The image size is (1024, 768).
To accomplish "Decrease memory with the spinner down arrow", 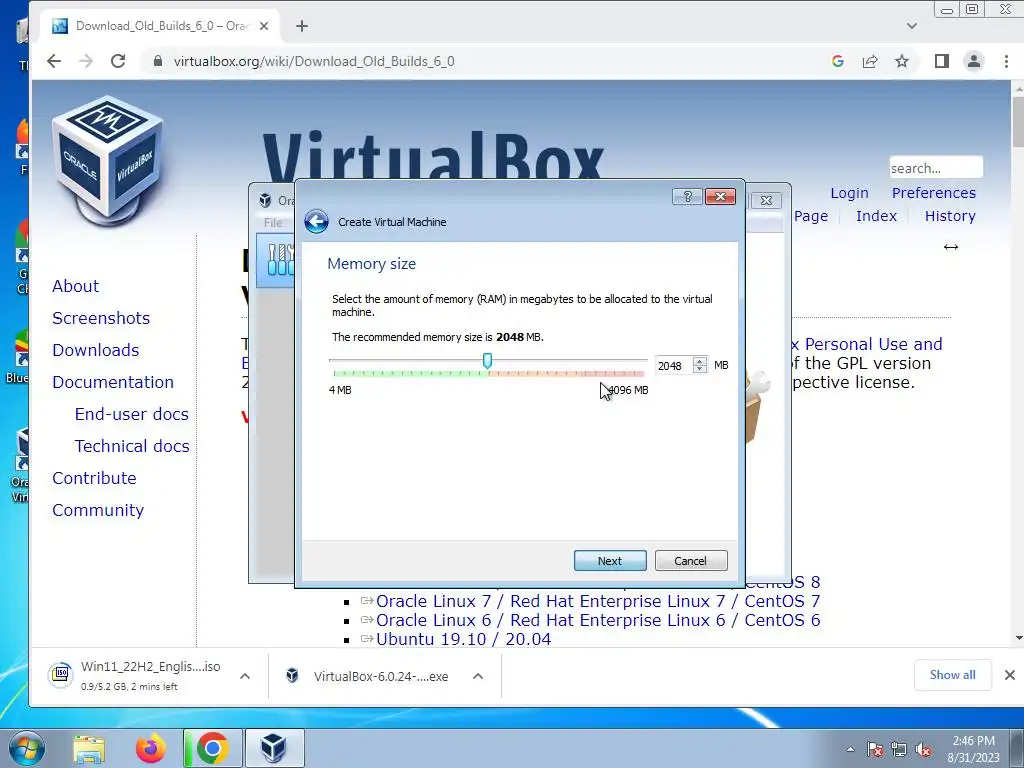I will pos(700,369).
